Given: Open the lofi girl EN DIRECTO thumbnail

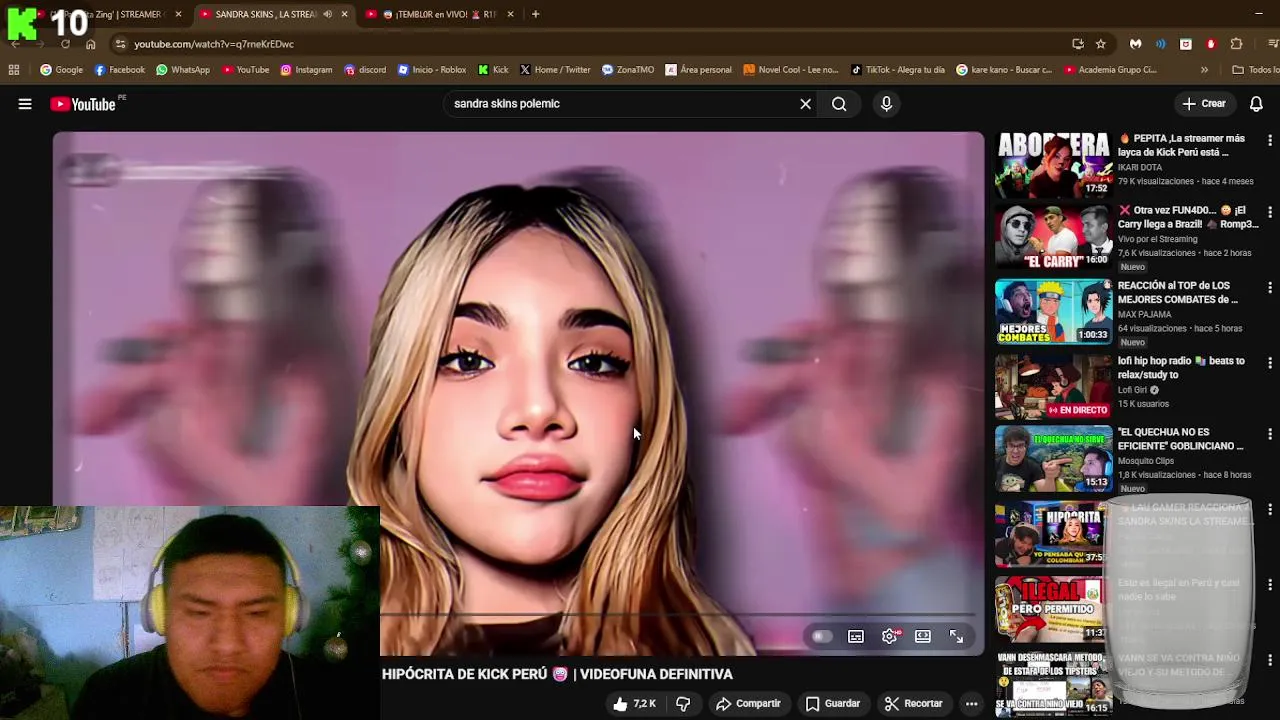Looking at the screenshot, I should click(1053, 386).
